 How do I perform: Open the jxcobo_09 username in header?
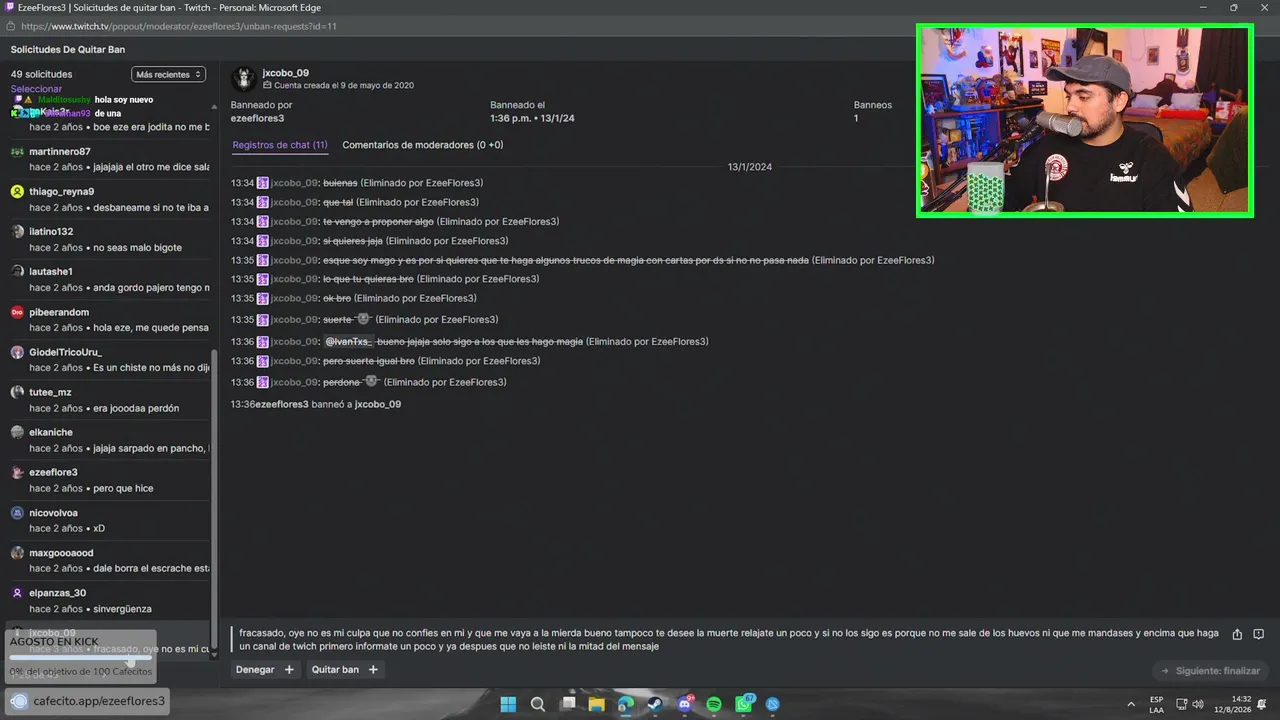(286, 73)
